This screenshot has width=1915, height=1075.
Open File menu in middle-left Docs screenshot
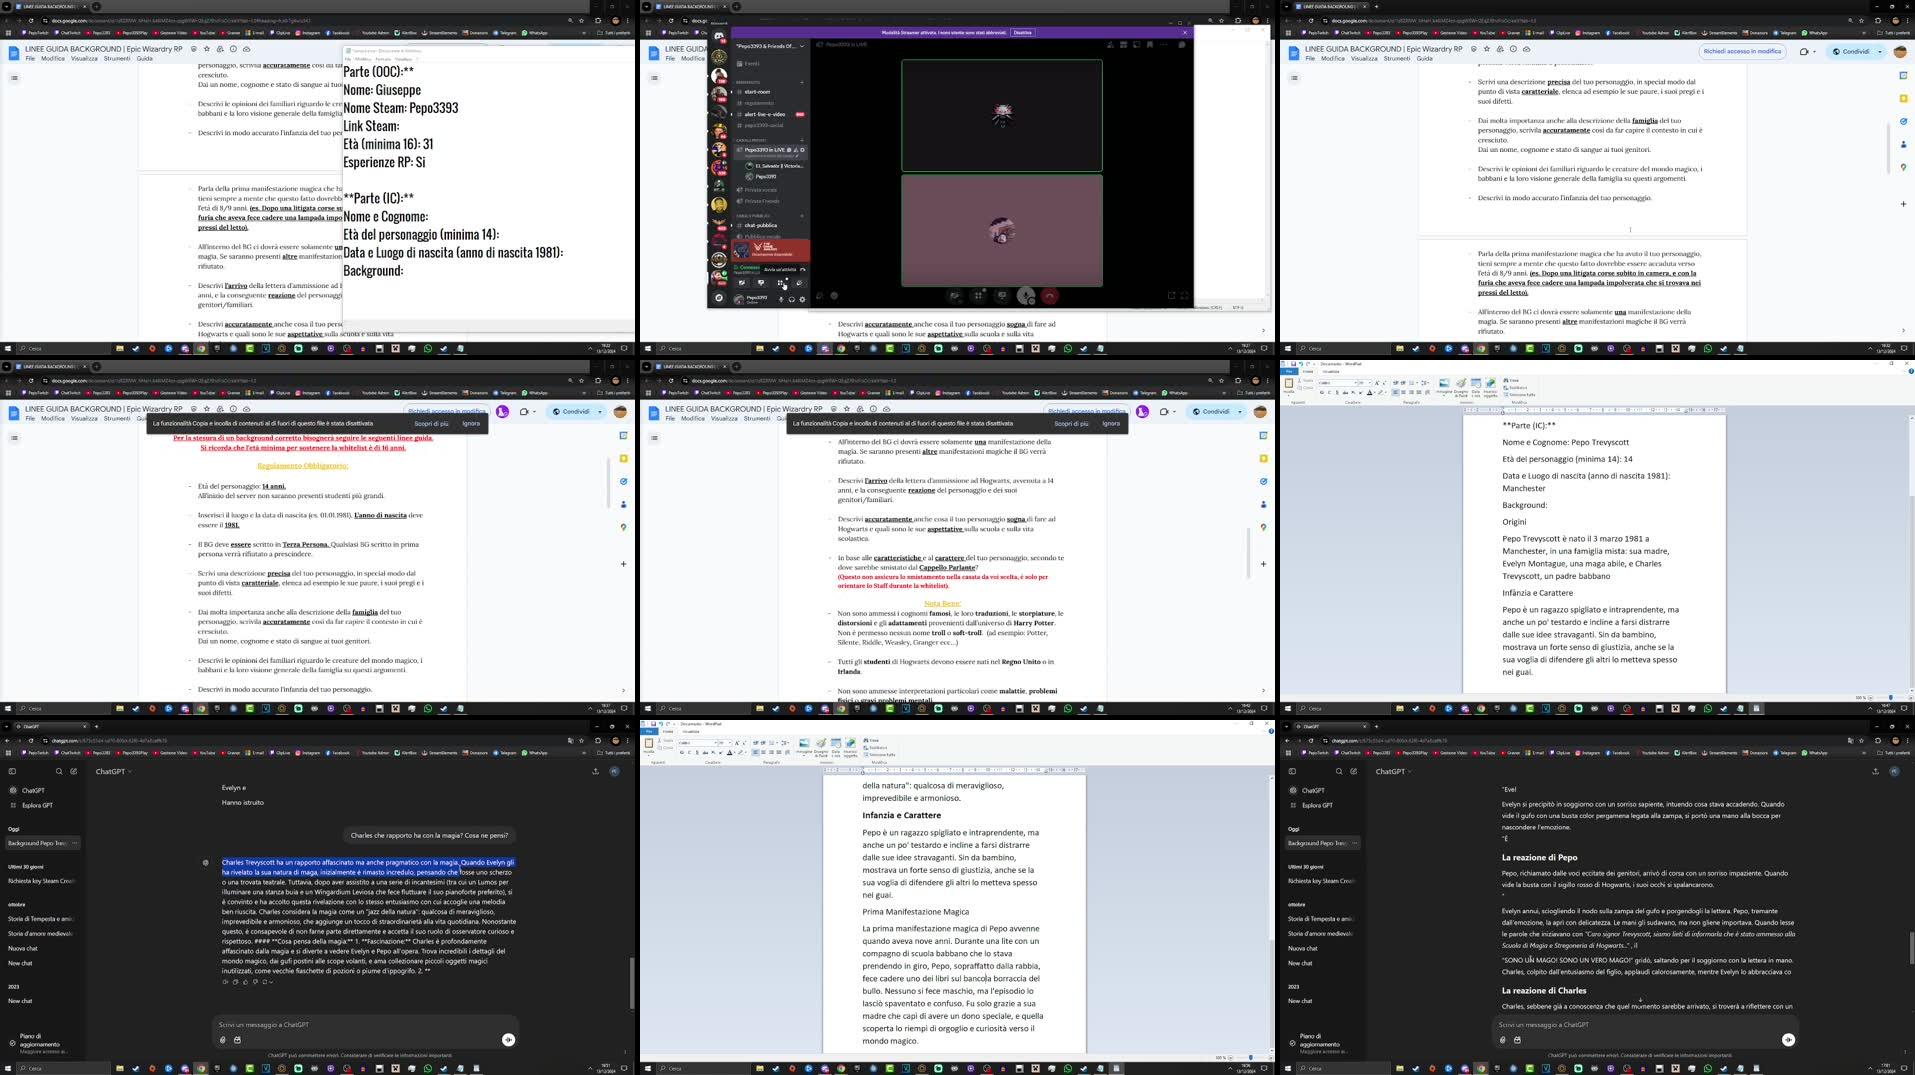click(30, 418)
